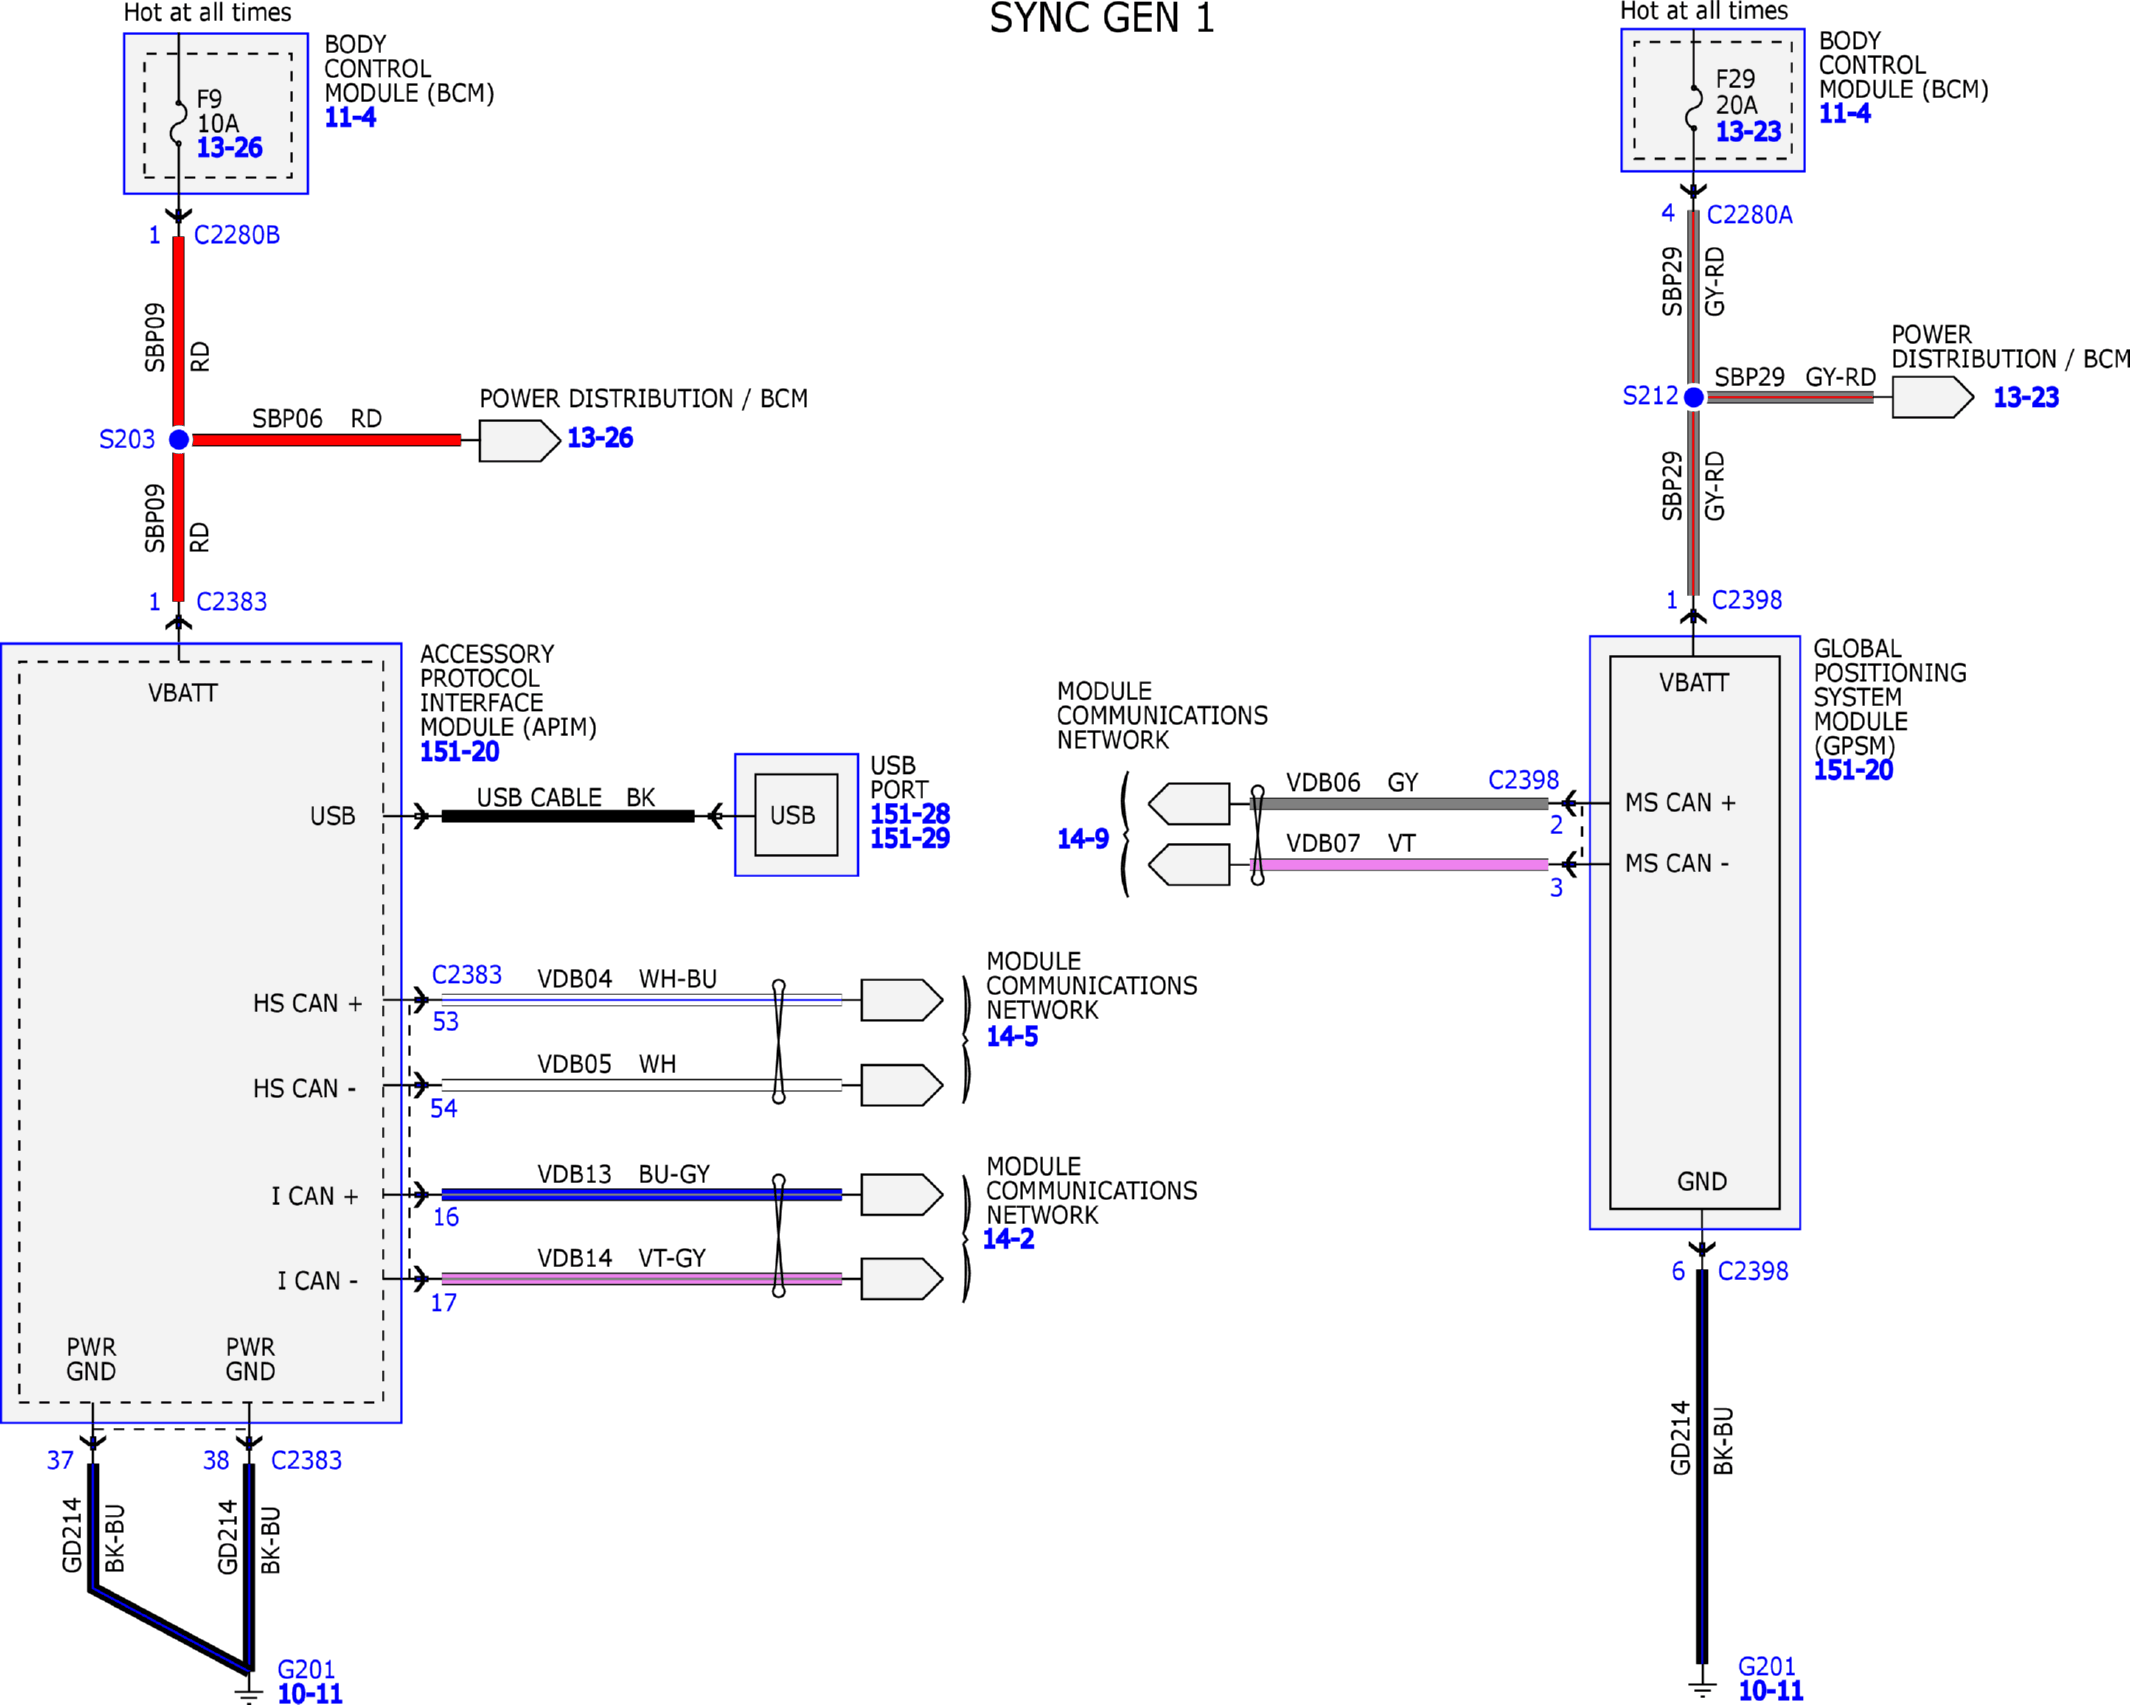The height and width of the screenshot is (1705, 2130).
Task: Open the 151-29 USB port link
Action: (x=909, y=839)
